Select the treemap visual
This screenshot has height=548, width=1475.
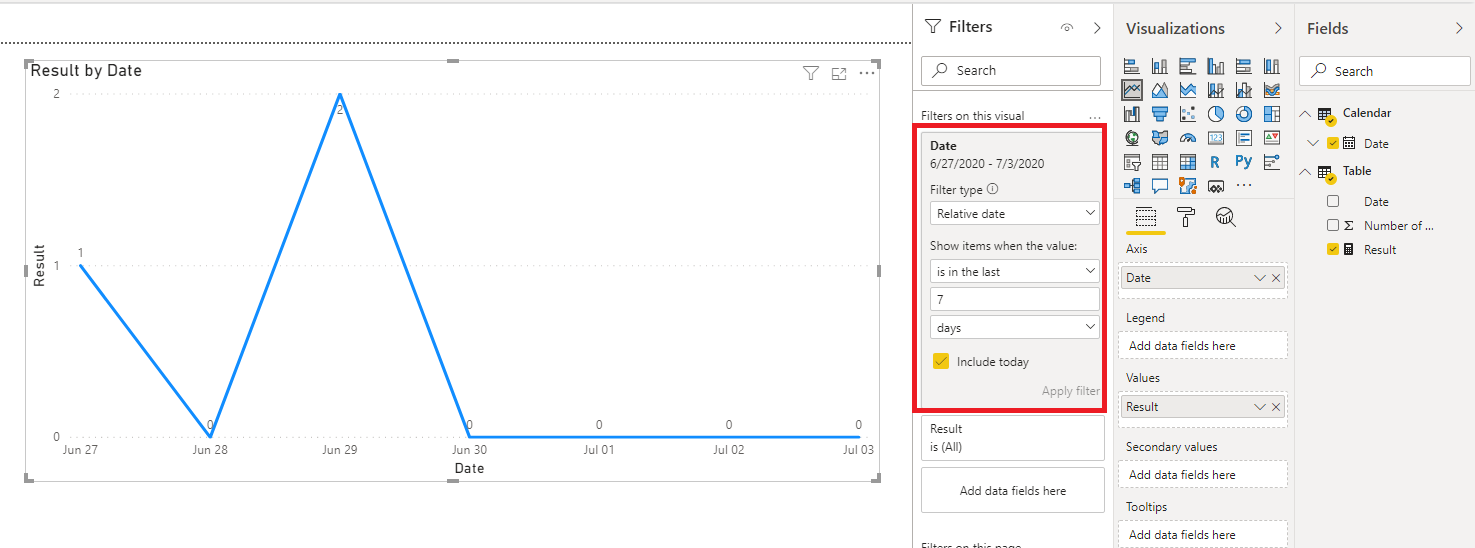coord(1272,114)
